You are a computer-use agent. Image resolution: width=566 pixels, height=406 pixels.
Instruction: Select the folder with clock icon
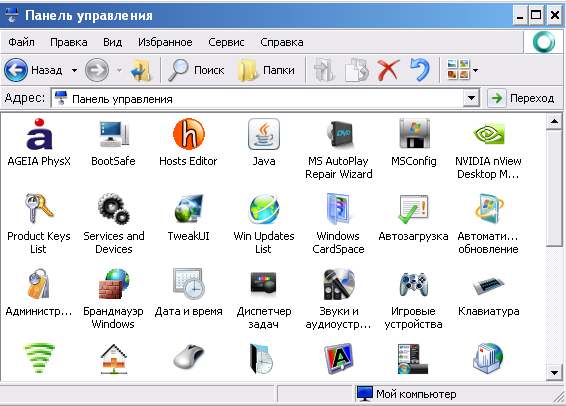tap(261, 359)
